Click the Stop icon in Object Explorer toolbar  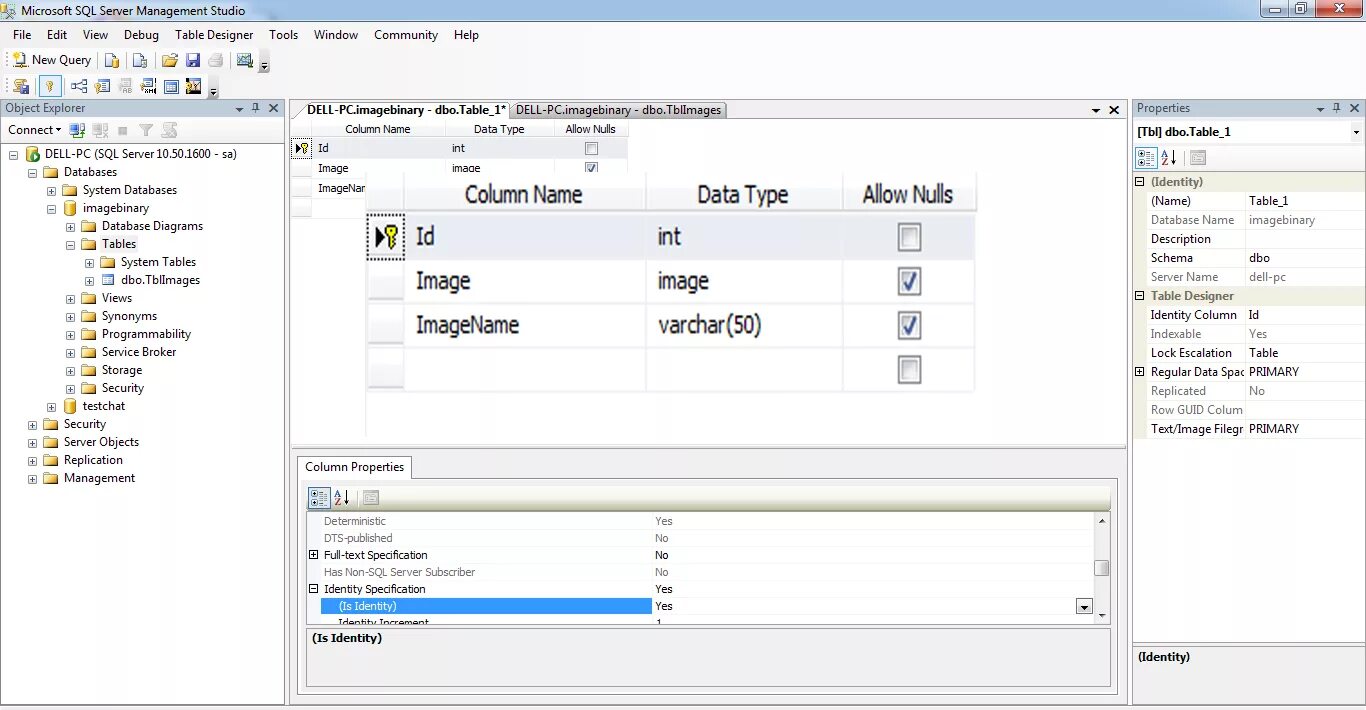[123, 130]
